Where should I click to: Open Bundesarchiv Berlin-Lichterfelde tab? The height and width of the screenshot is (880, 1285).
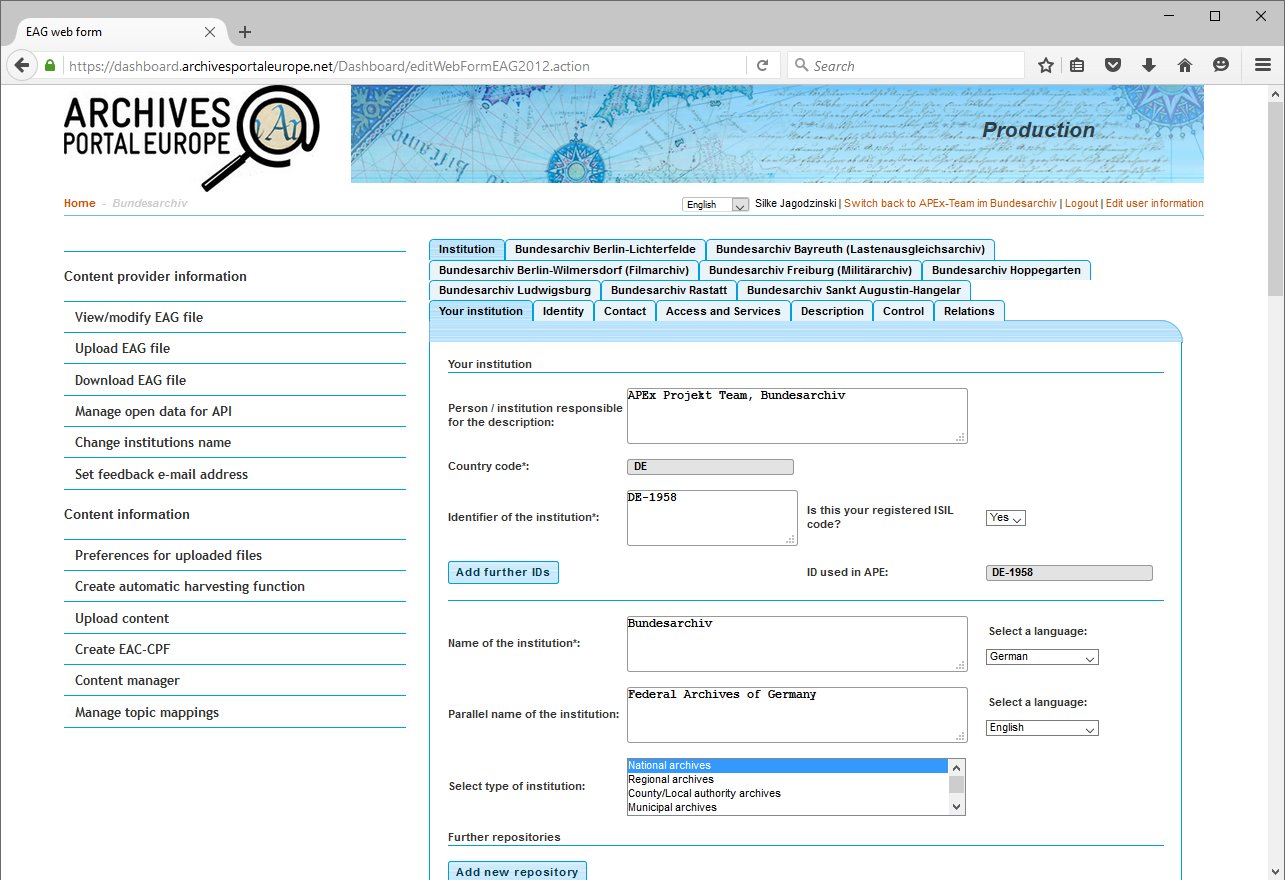(605, 250)
